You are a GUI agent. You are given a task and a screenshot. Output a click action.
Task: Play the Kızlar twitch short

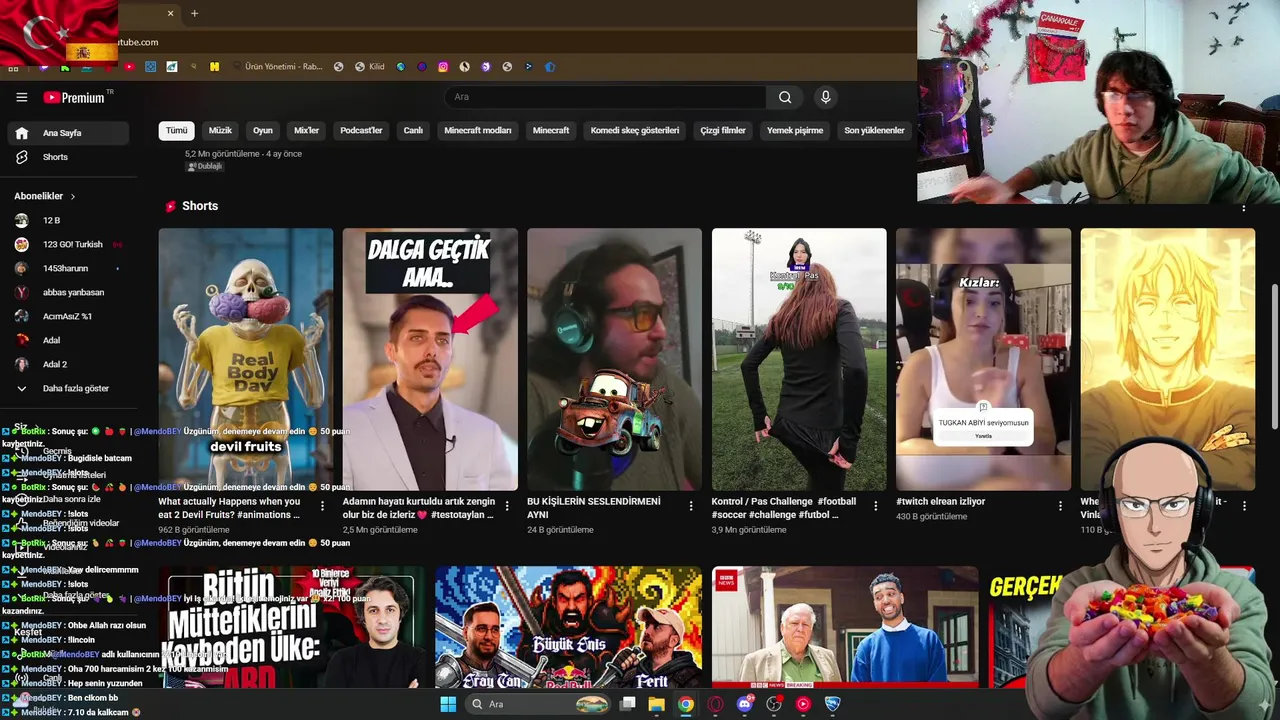click(x=983, y=359)
